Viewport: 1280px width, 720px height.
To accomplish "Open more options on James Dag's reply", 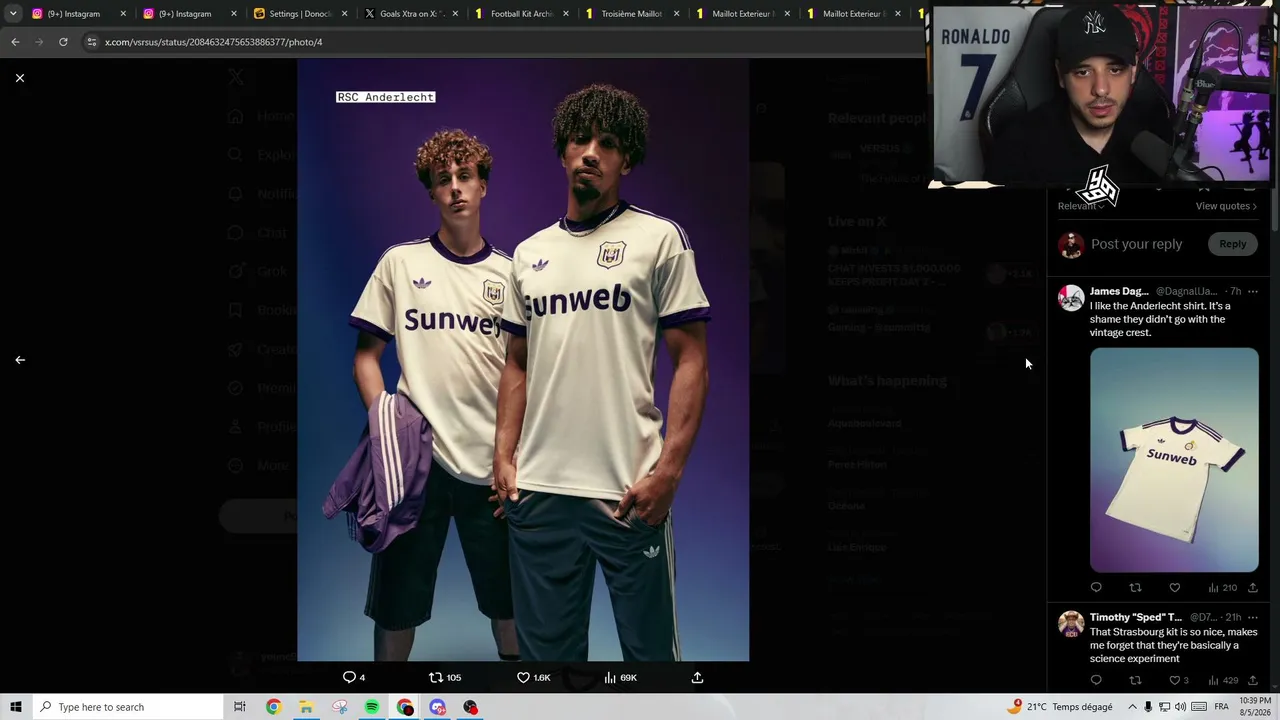I will [x=1252, y=291].
